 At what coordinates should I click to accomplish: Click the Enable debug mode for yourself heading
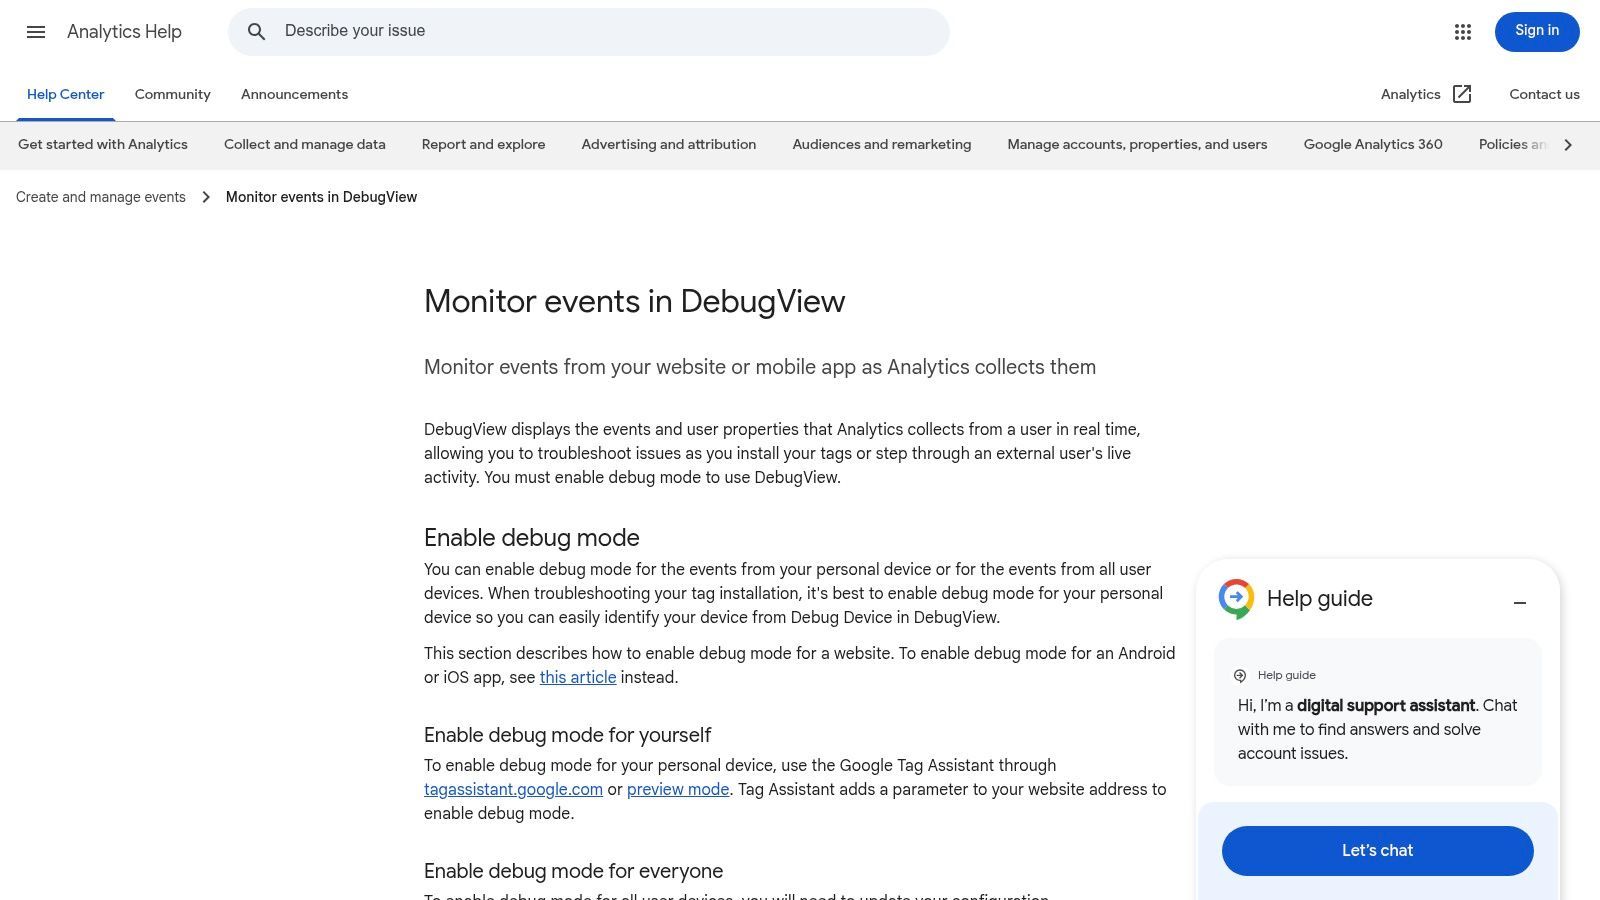pyautogui.click(x=567, y=735)
